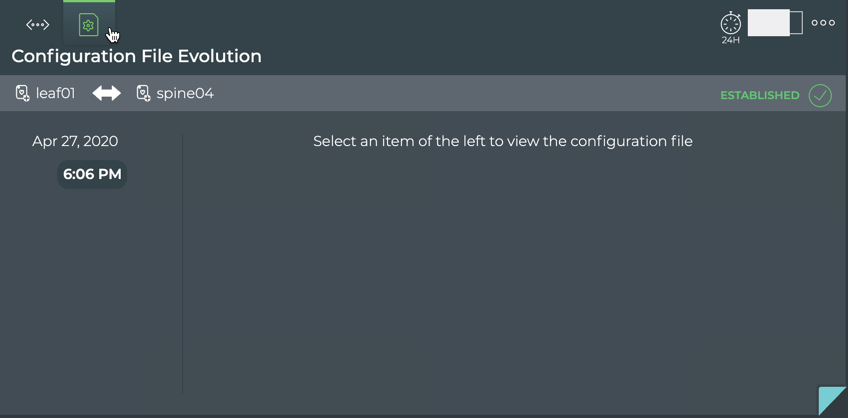The width and height of the screenshot is (848, 418).
Task: Select the leaf01 hostname label
Action: (55, 94)
